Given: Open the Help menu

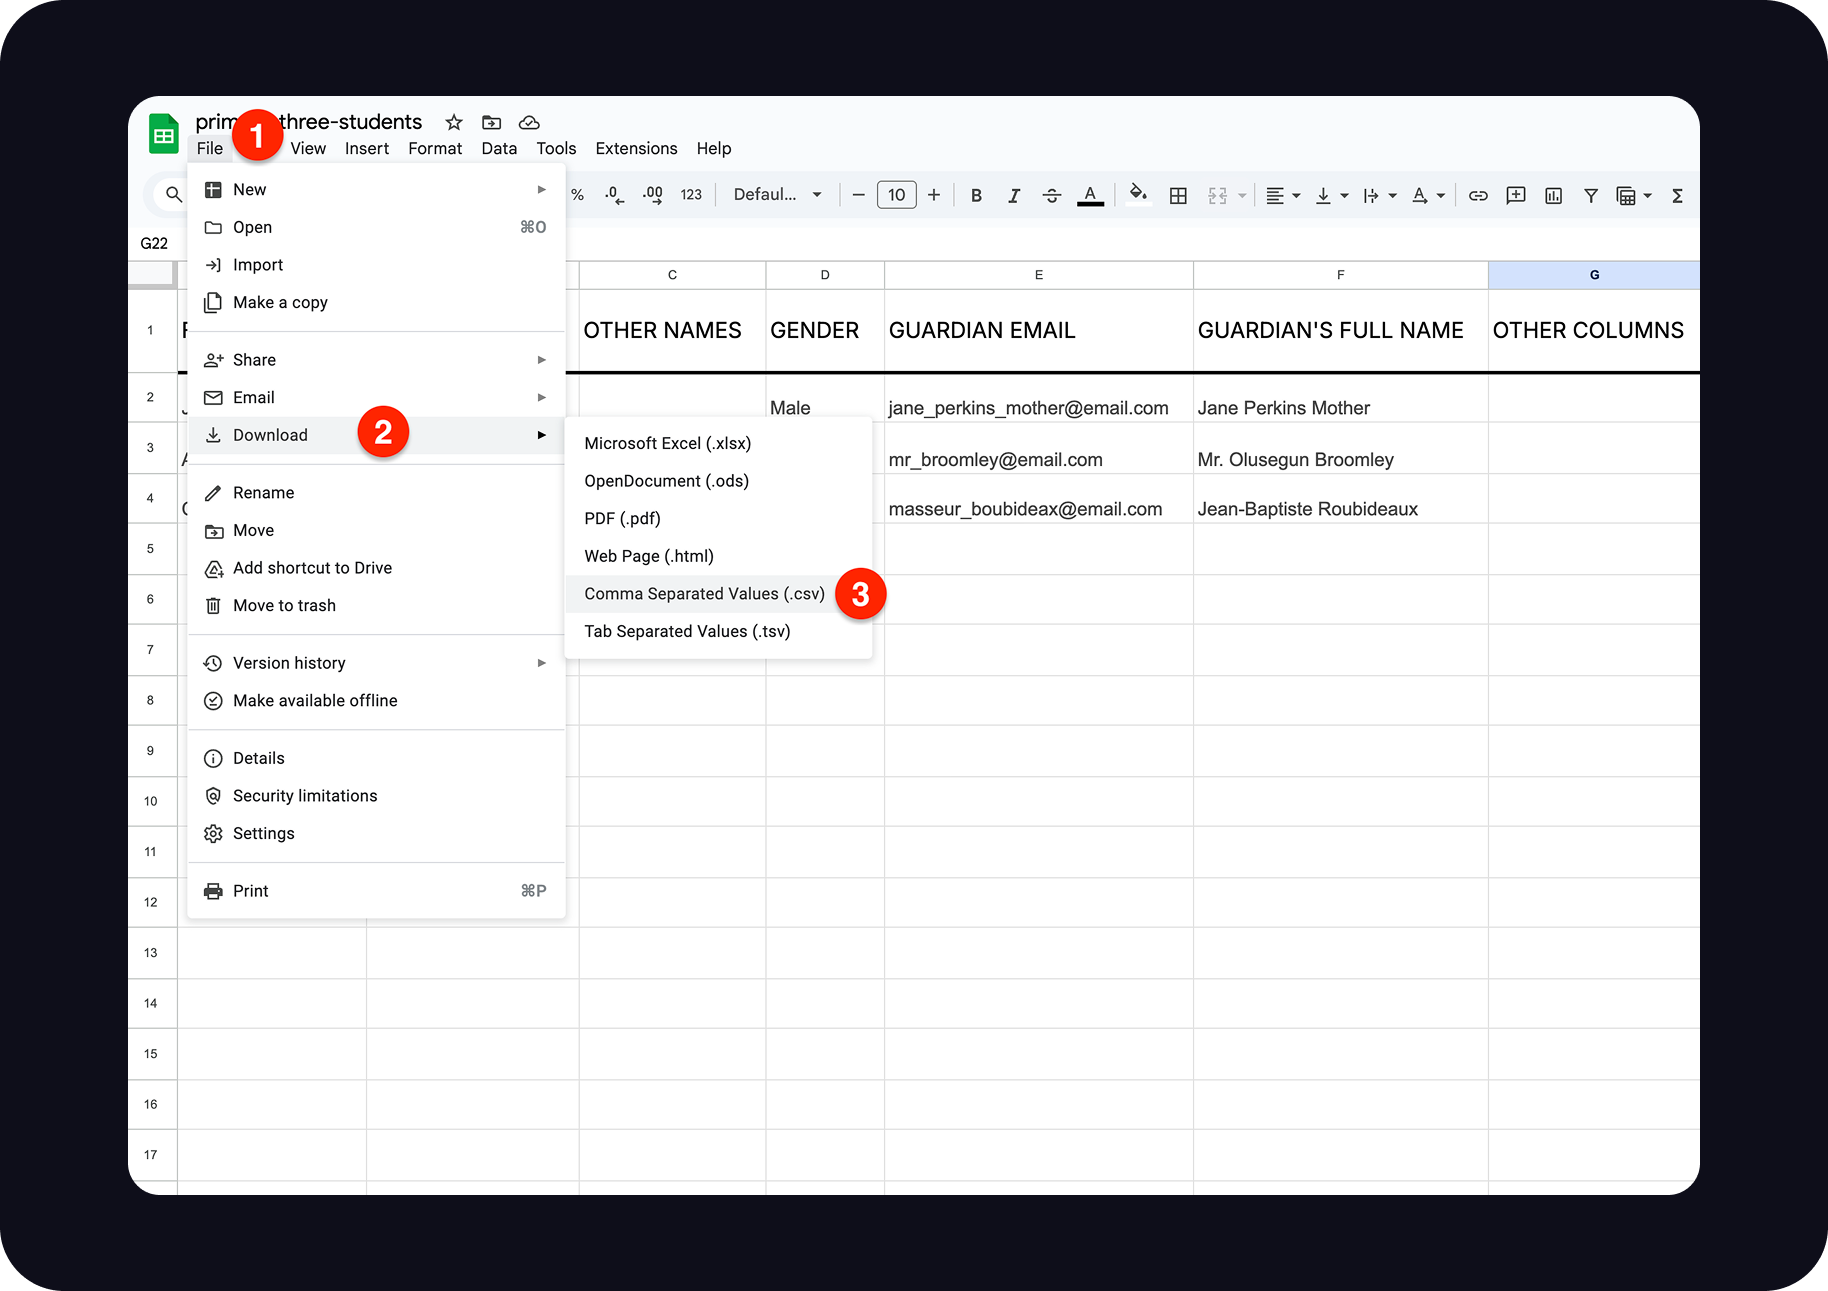Looking at the screenshot, I should coord(714,148).
